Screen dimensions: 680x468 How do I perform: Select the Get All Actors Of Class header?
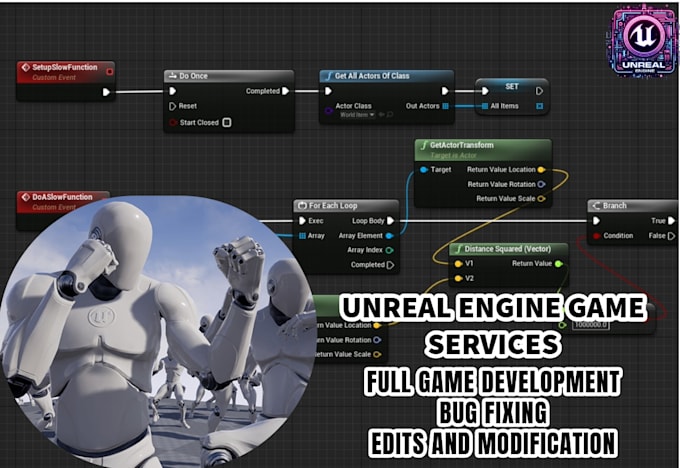(x=386, y=76)
